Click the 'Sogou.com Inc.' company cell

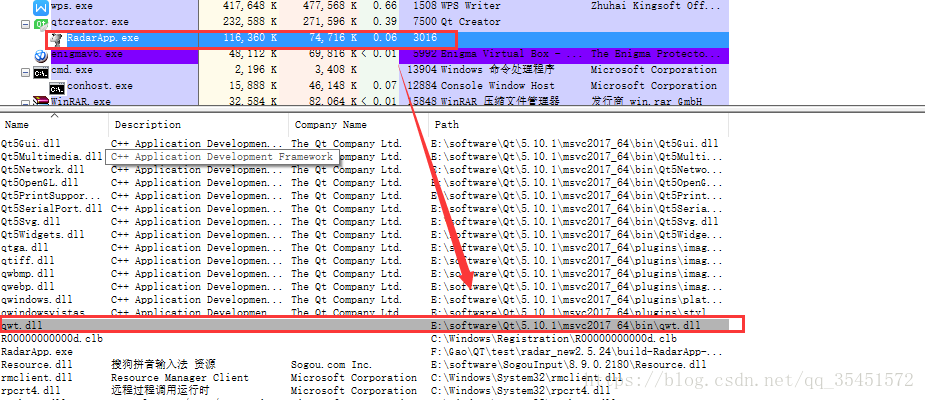pyautogui.click(x=332, y=364)
